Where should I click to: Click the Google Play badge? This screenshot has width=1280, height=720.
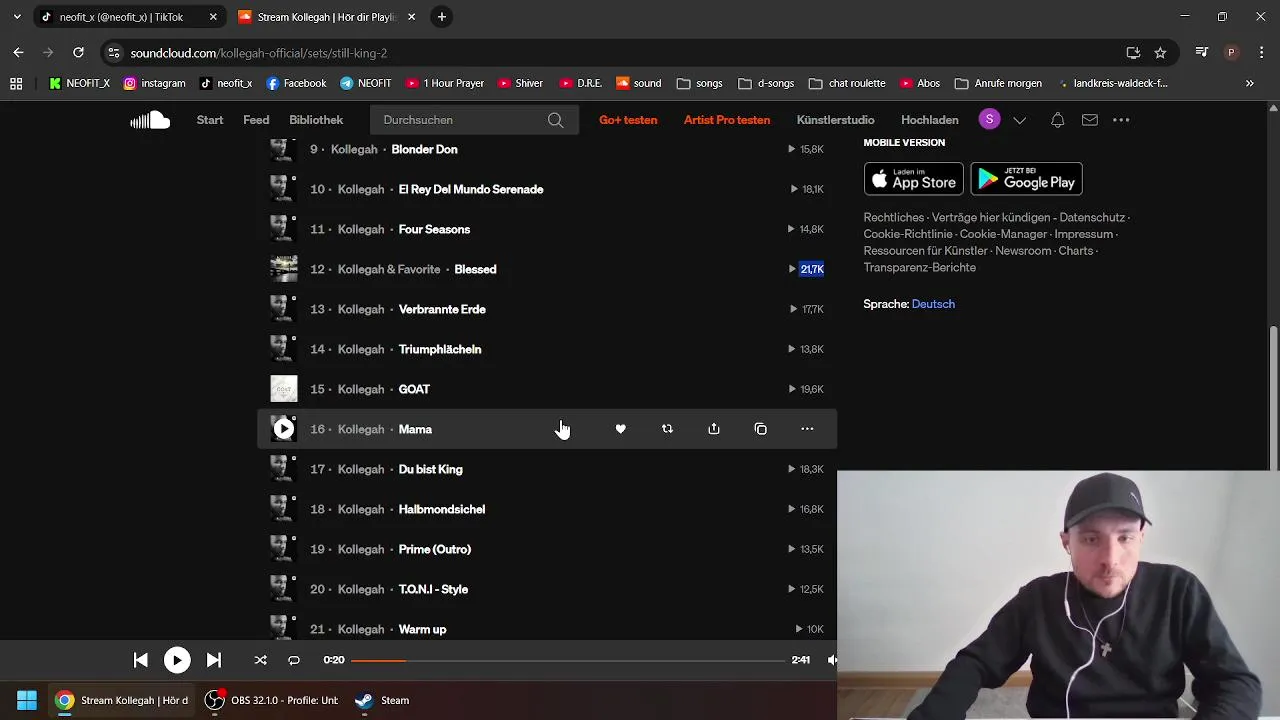click(x=1026, y=179)
